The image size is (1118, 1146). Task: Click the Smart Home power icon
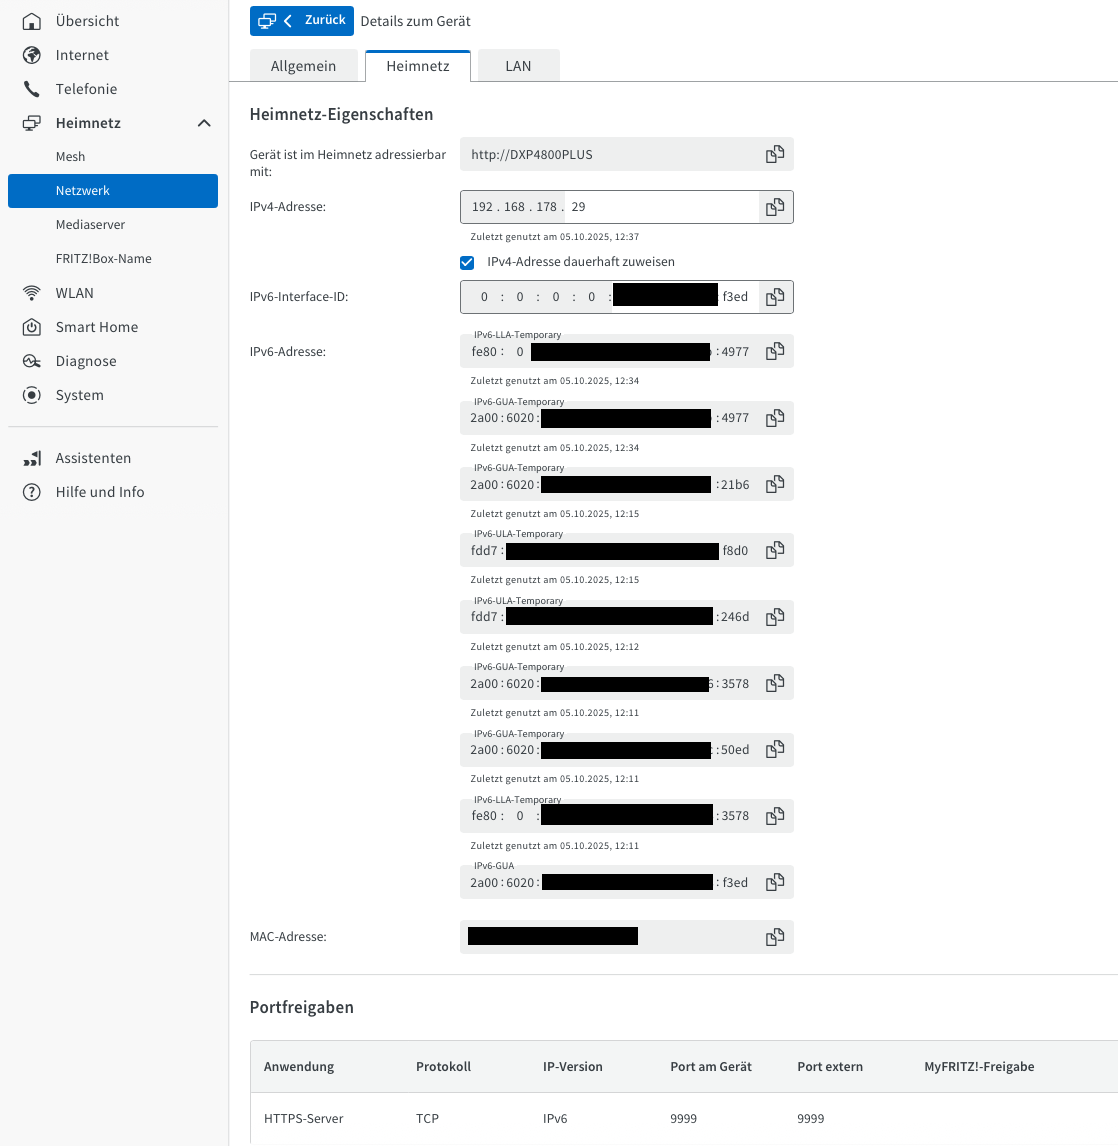point(31,327)
